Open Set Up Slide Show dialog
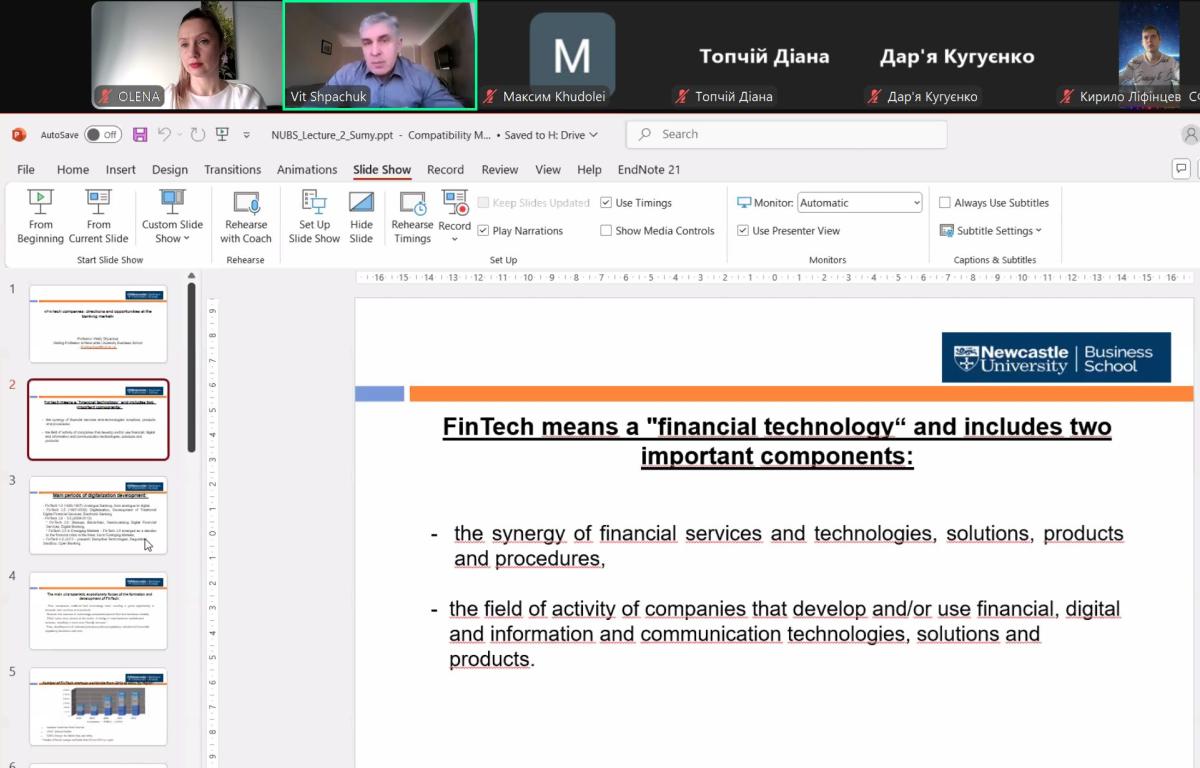The height and width of the screenshot is (768, 1200). tap(314, 216)
